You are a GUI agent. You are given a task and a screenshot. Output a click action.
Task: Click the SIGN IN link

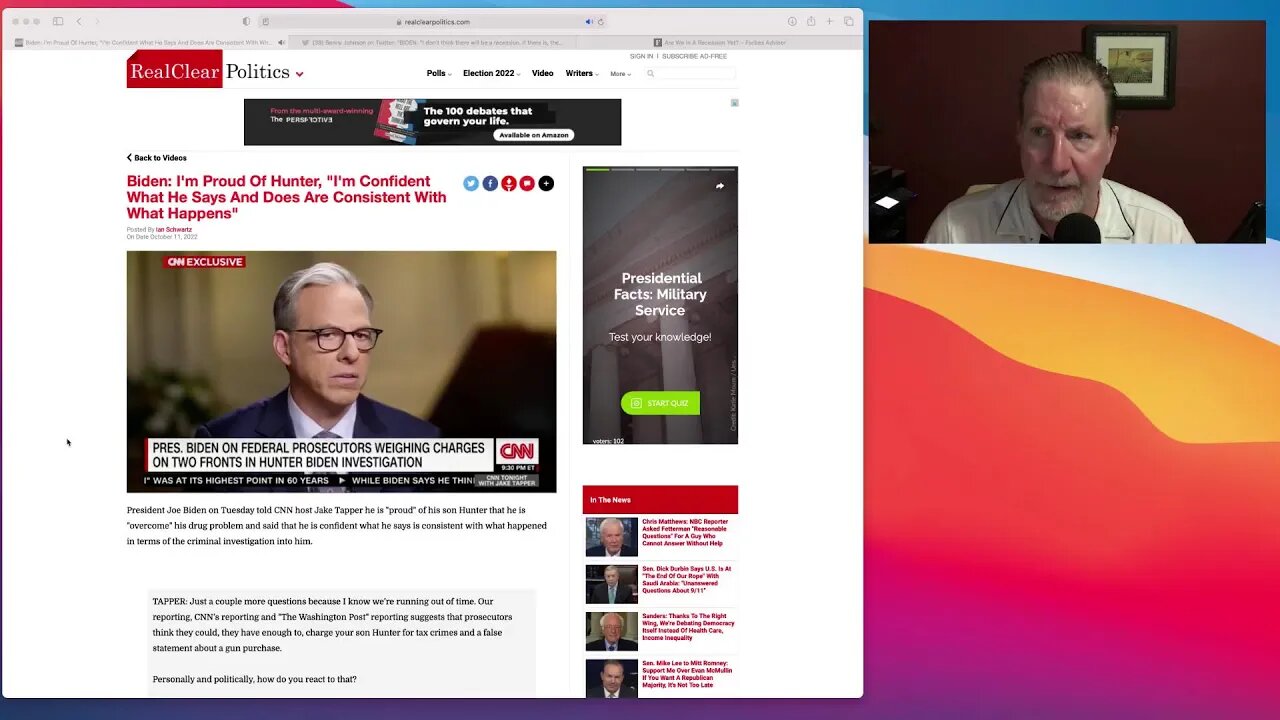click(x=641, y=56)
